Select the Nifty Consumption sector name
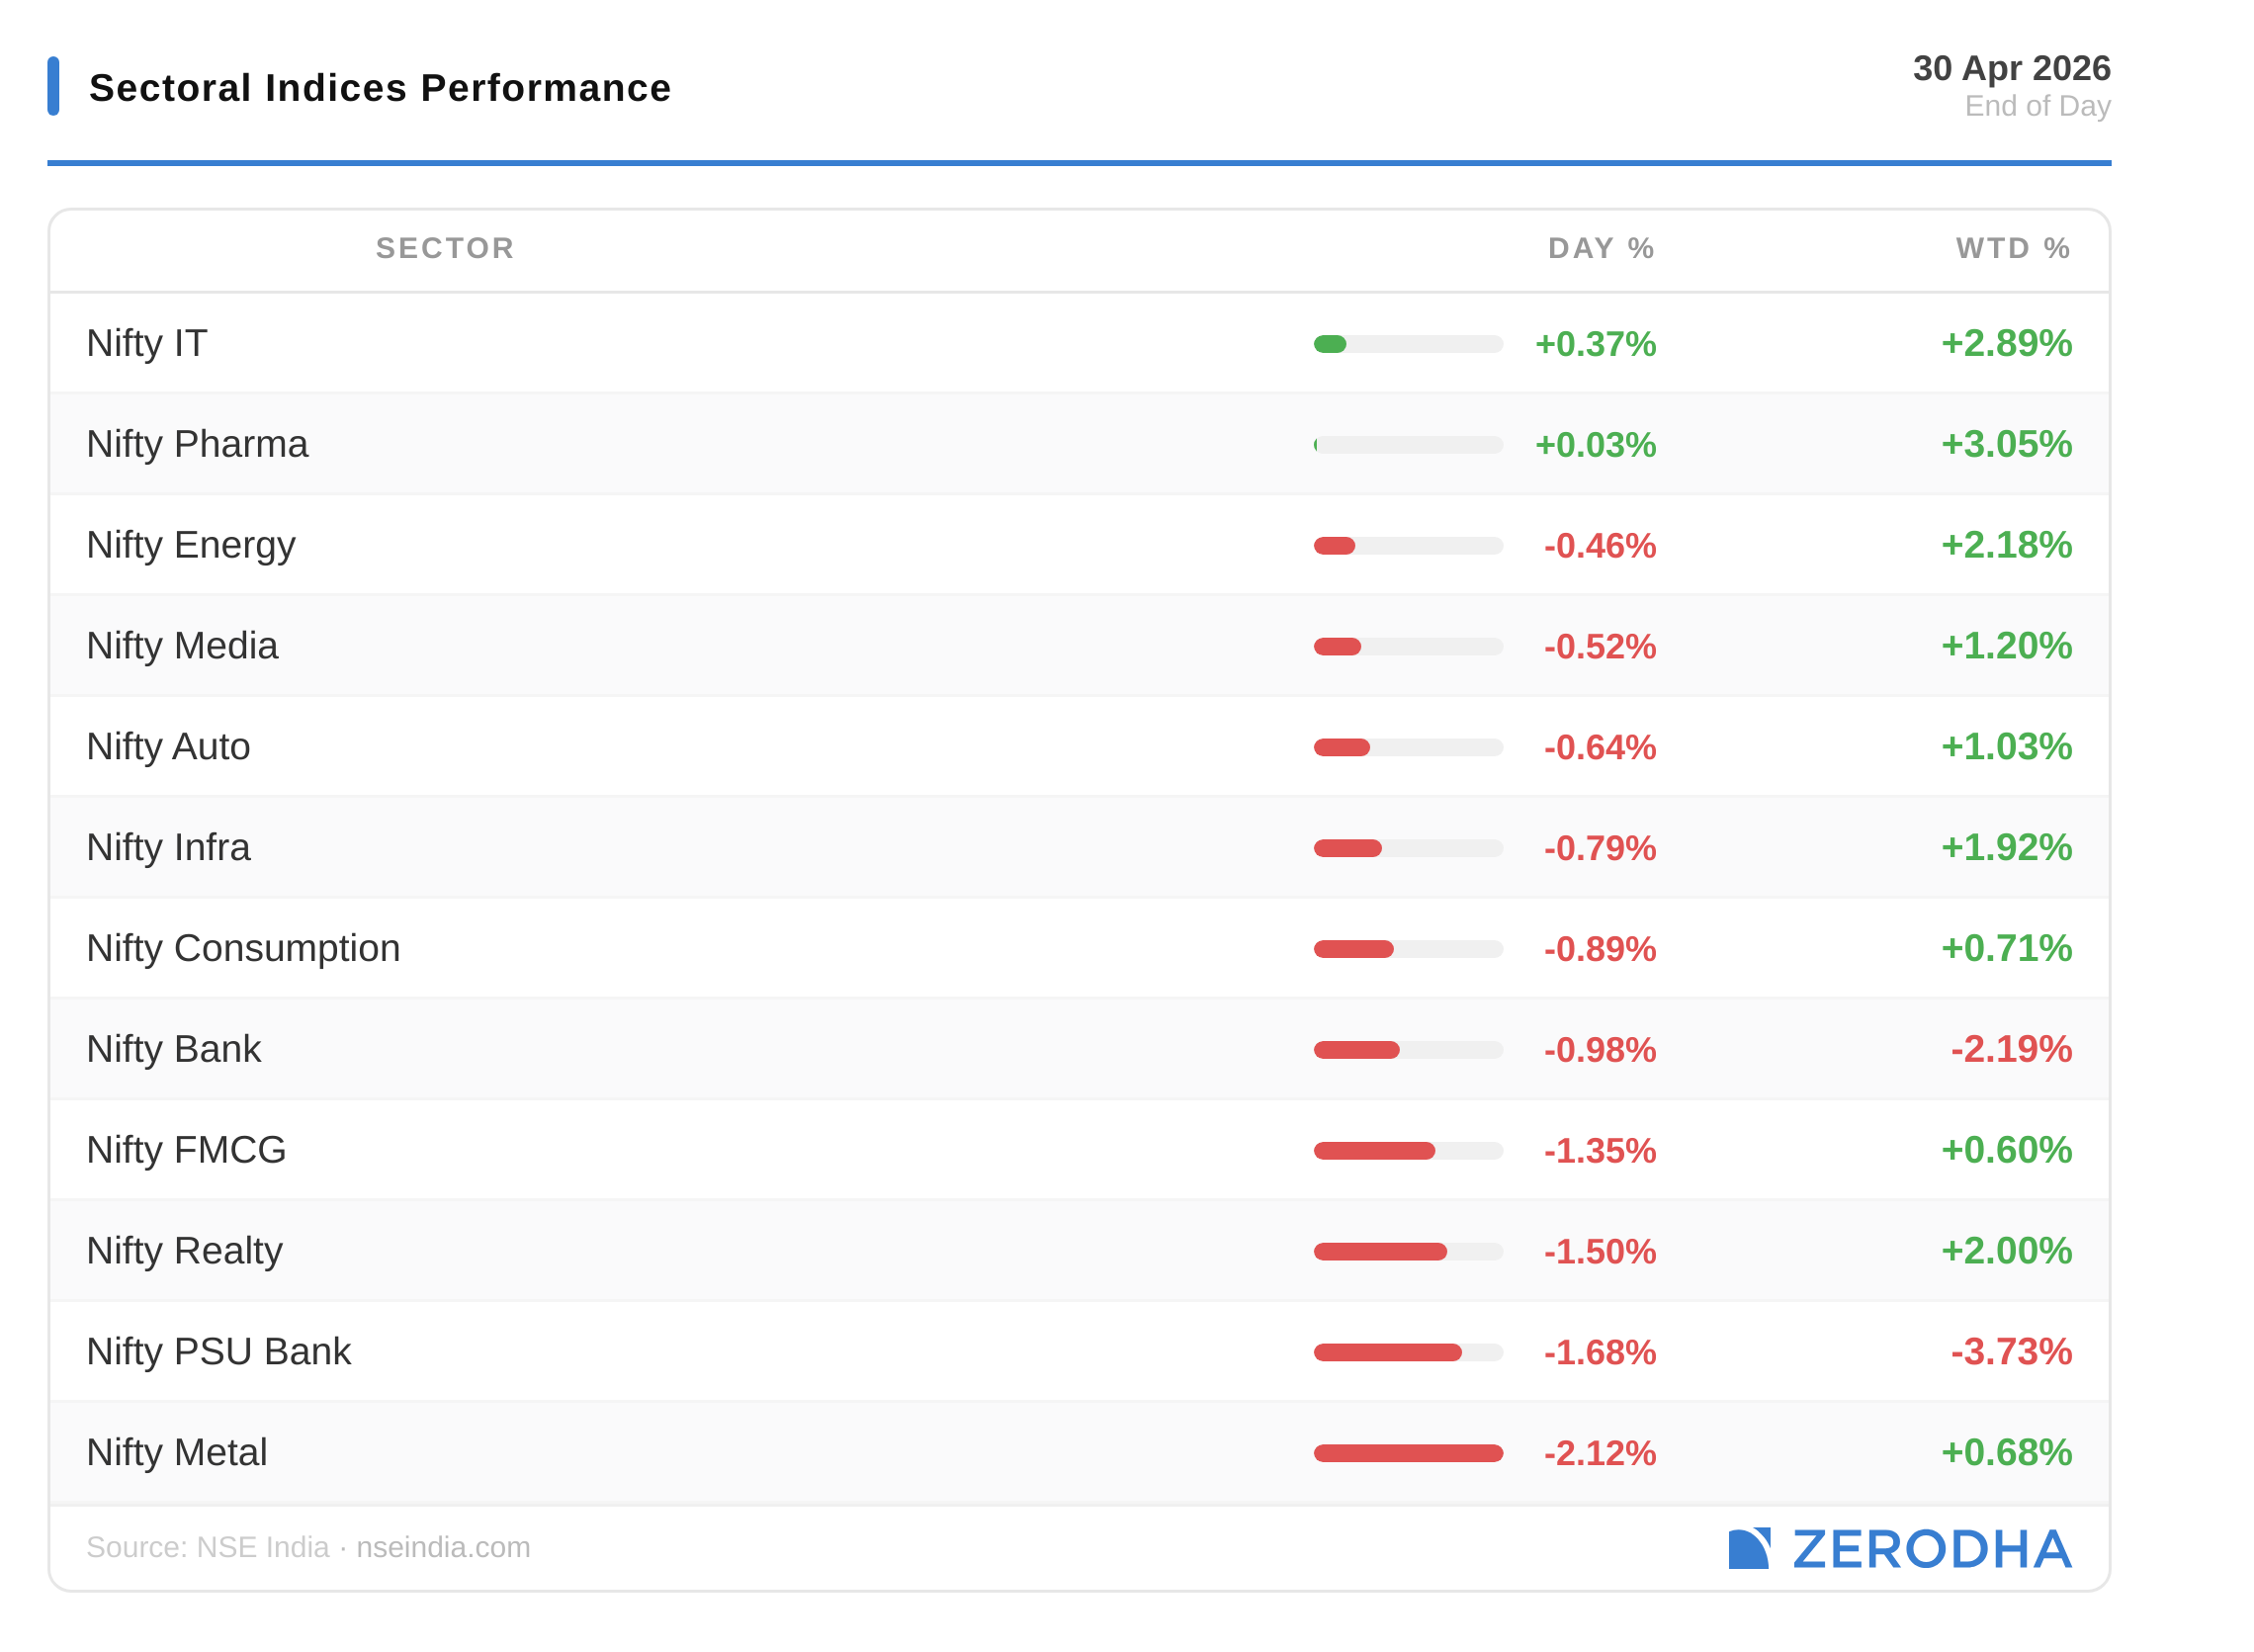The image size is (2254, 1652). (x=243, y=948)
